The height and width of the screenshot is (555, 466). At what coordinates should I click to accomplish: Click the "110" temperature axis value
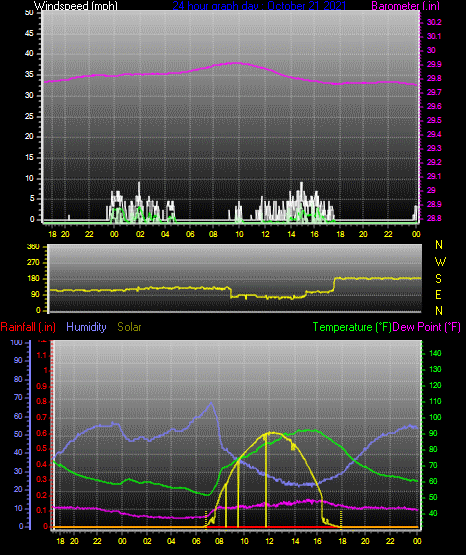(435, 401)
